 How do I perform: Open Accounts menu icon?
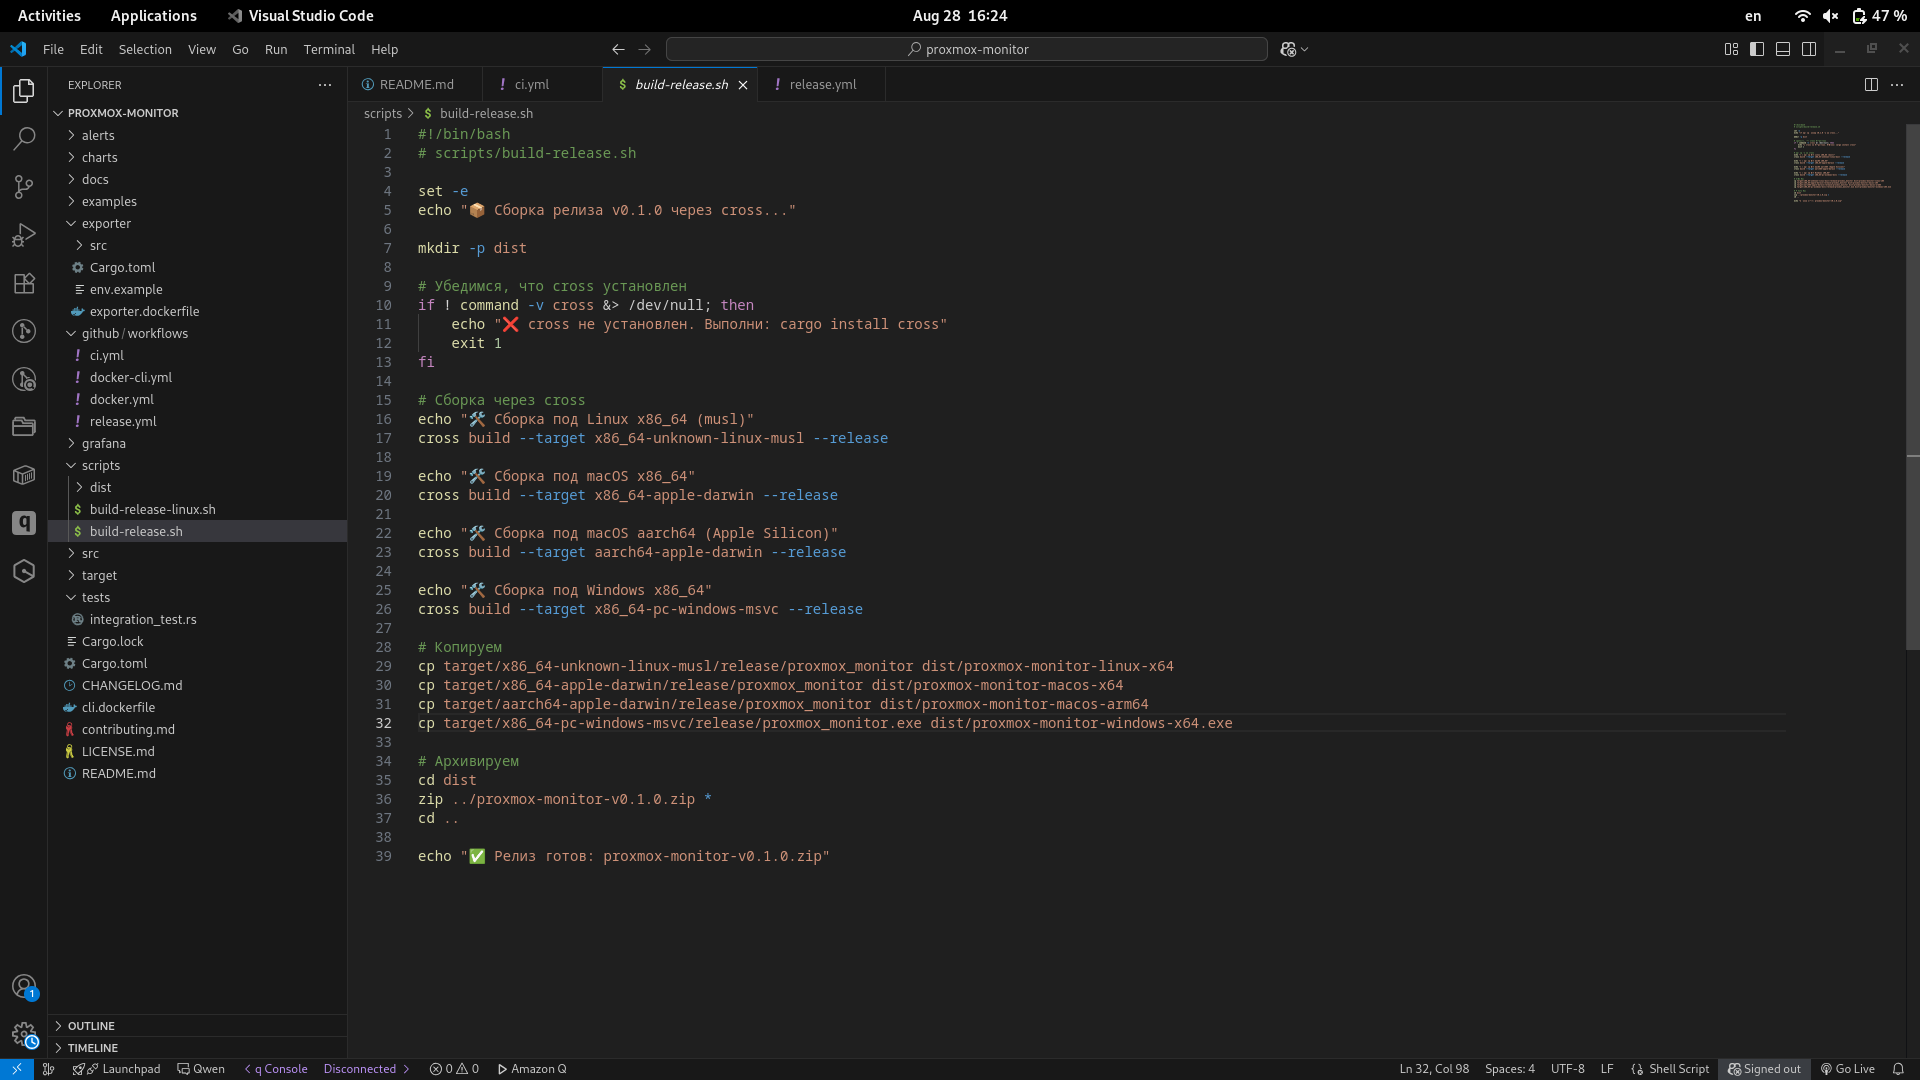tap(24, 987)
